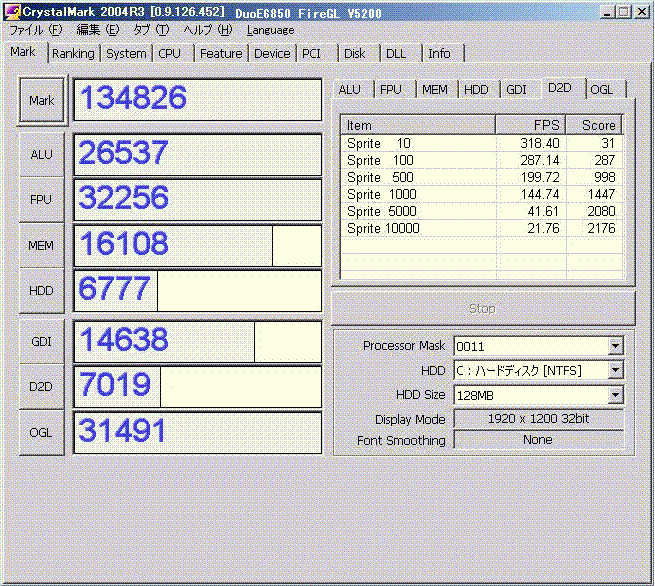Image resolution: width=655 pixels, height=586 pixels.
Task: Switch to the Feature tab
Action: (x=221, y=53)
